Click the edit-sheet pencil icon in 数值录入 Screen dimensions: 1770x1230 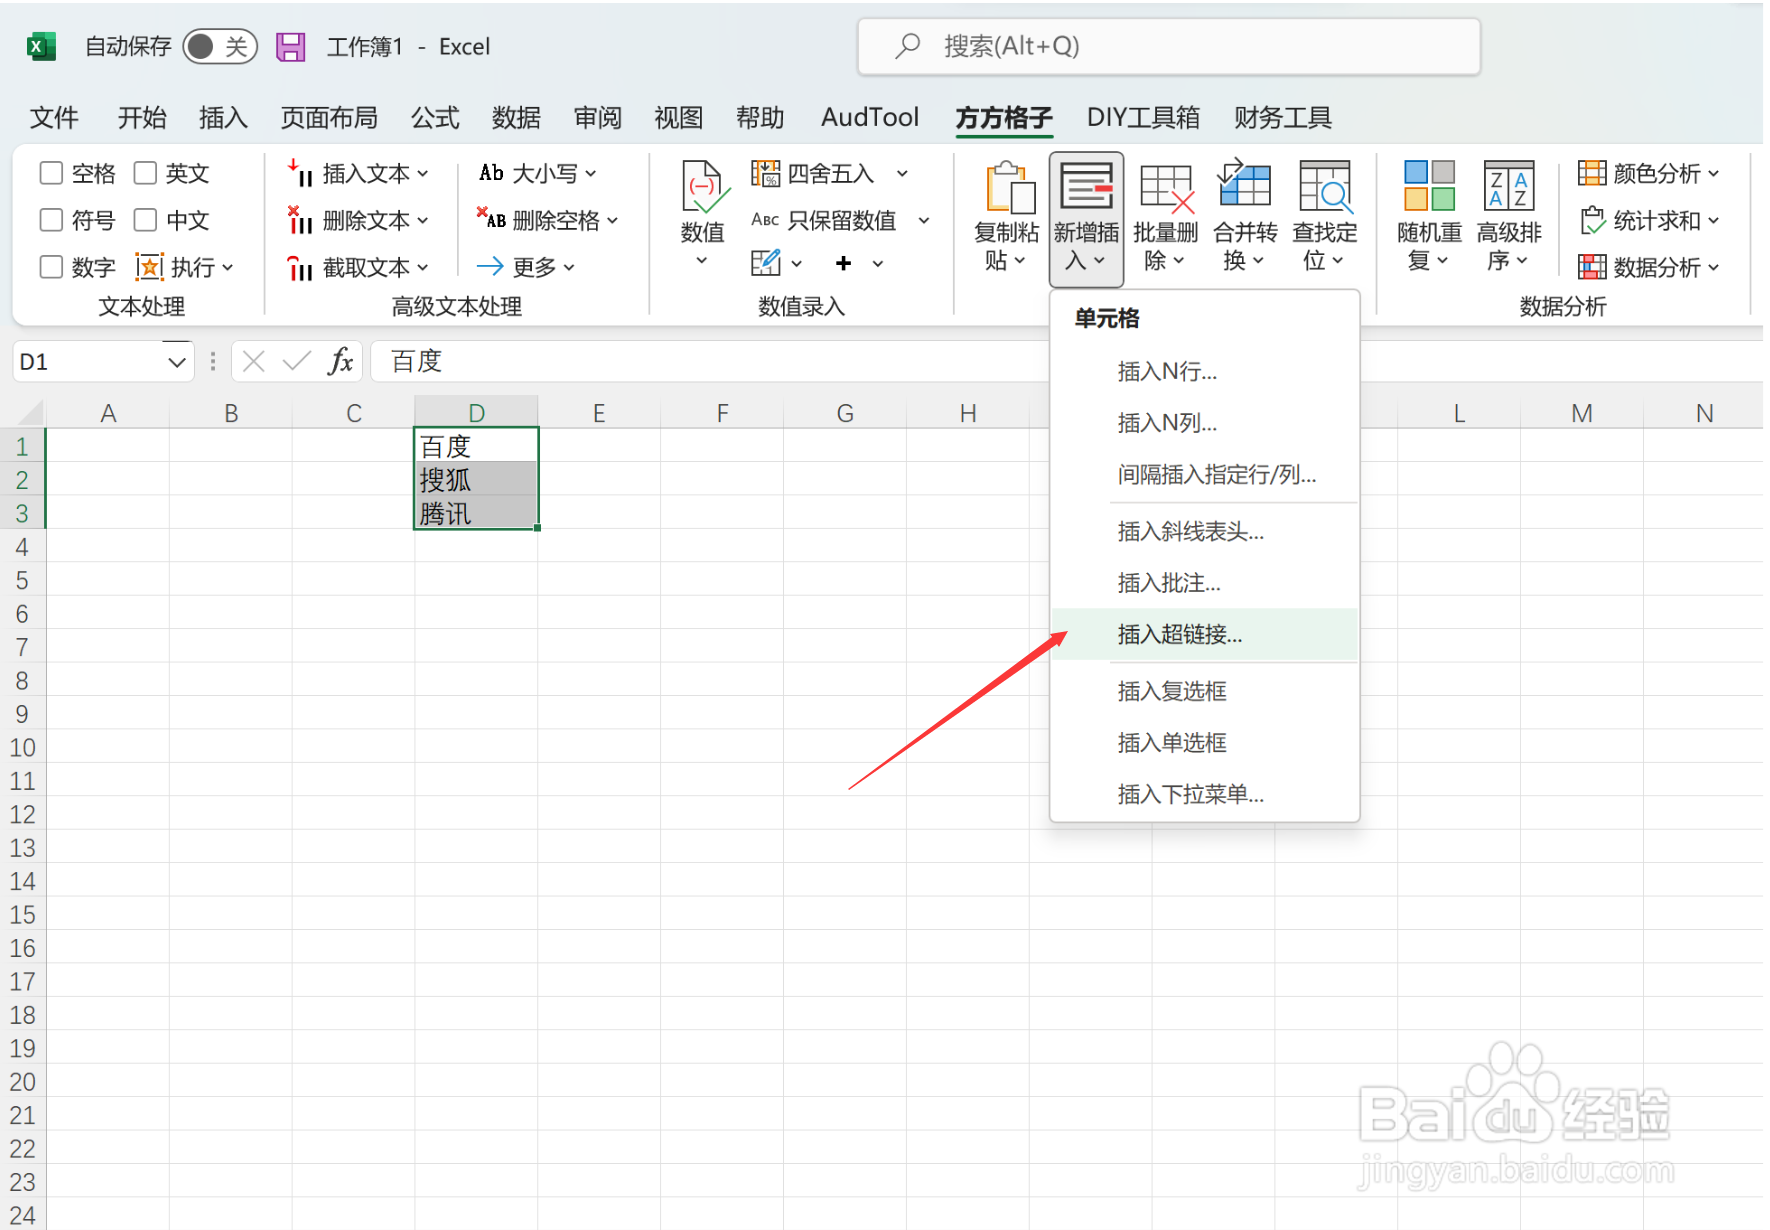click(765, 263)
